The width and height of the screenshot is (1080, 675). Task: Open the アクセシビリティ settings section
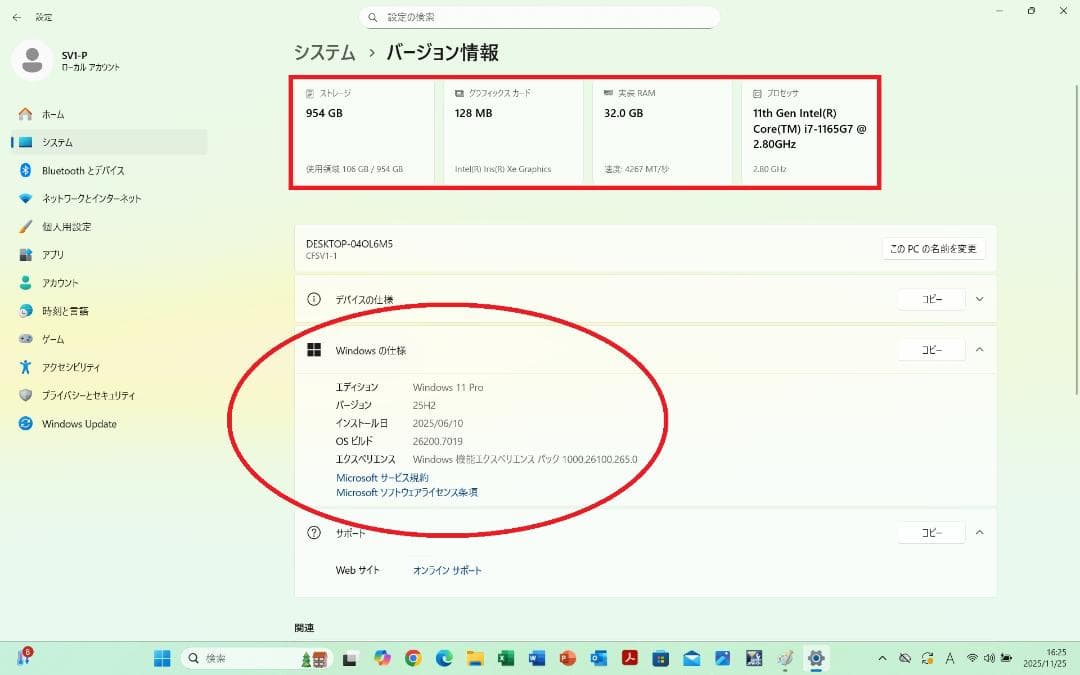click(49, 367)
